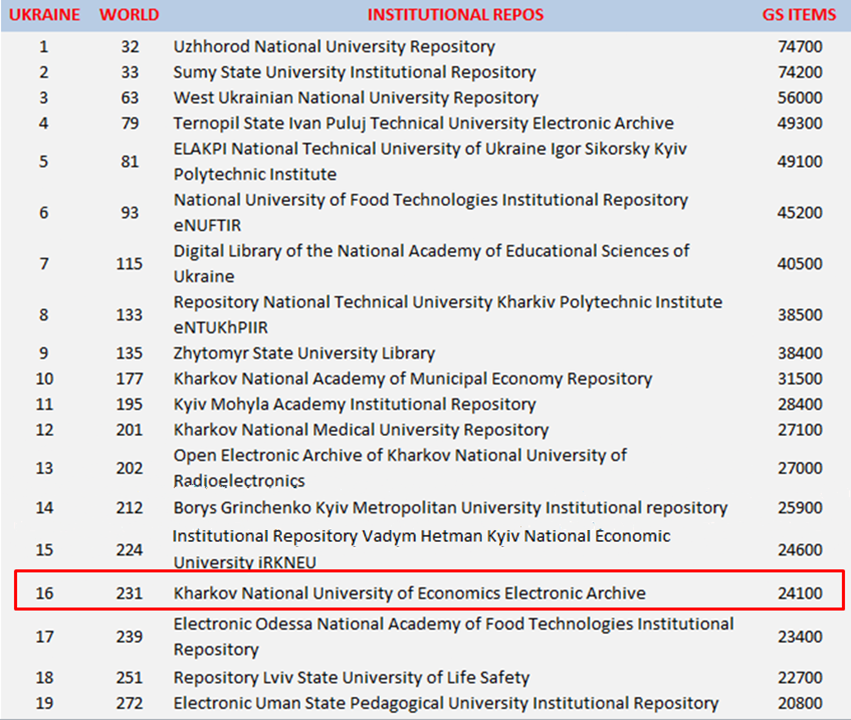Image resolution: width=851 pixels, height=720 pixels.
Task: Click the GS items value 56000
Action: click(x=800, y=98)
